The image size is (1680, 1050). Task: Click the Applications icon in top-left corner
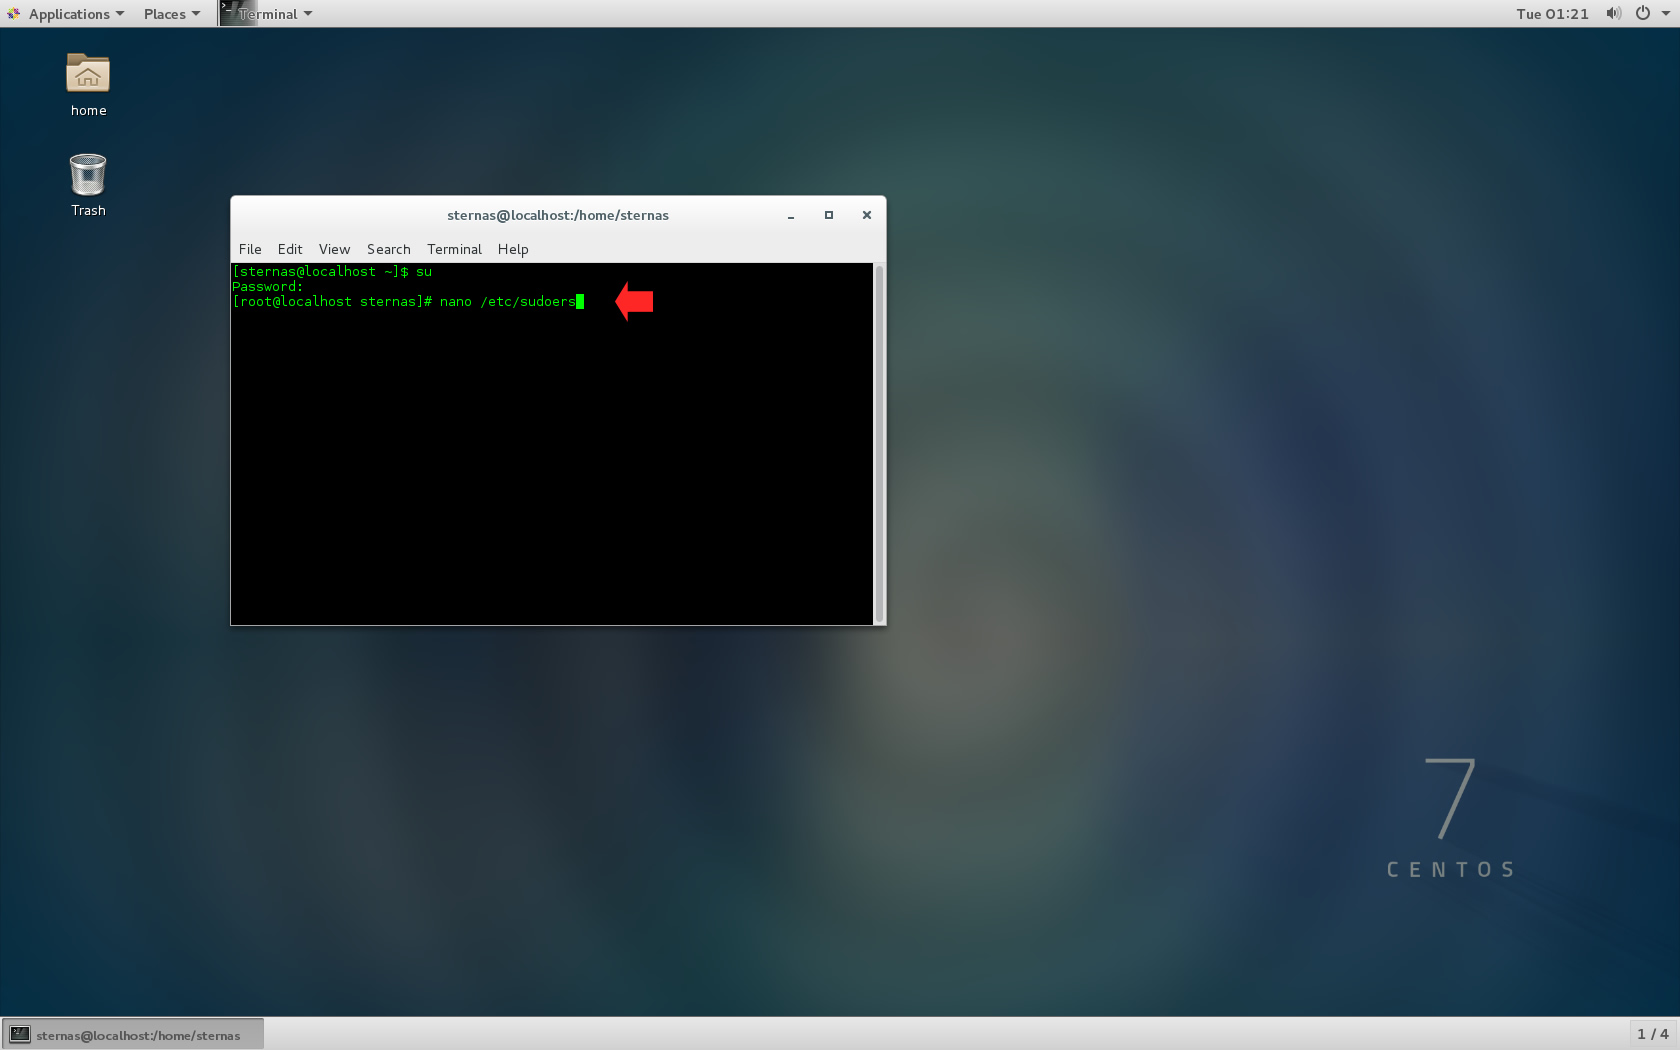pos(14,14)
